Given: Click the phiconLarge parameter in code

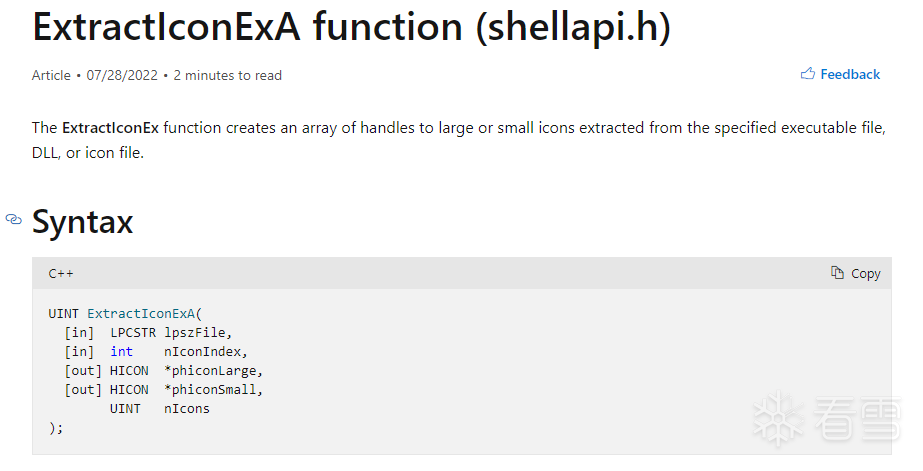Looking at the screenshot, I should coord(213,370).
